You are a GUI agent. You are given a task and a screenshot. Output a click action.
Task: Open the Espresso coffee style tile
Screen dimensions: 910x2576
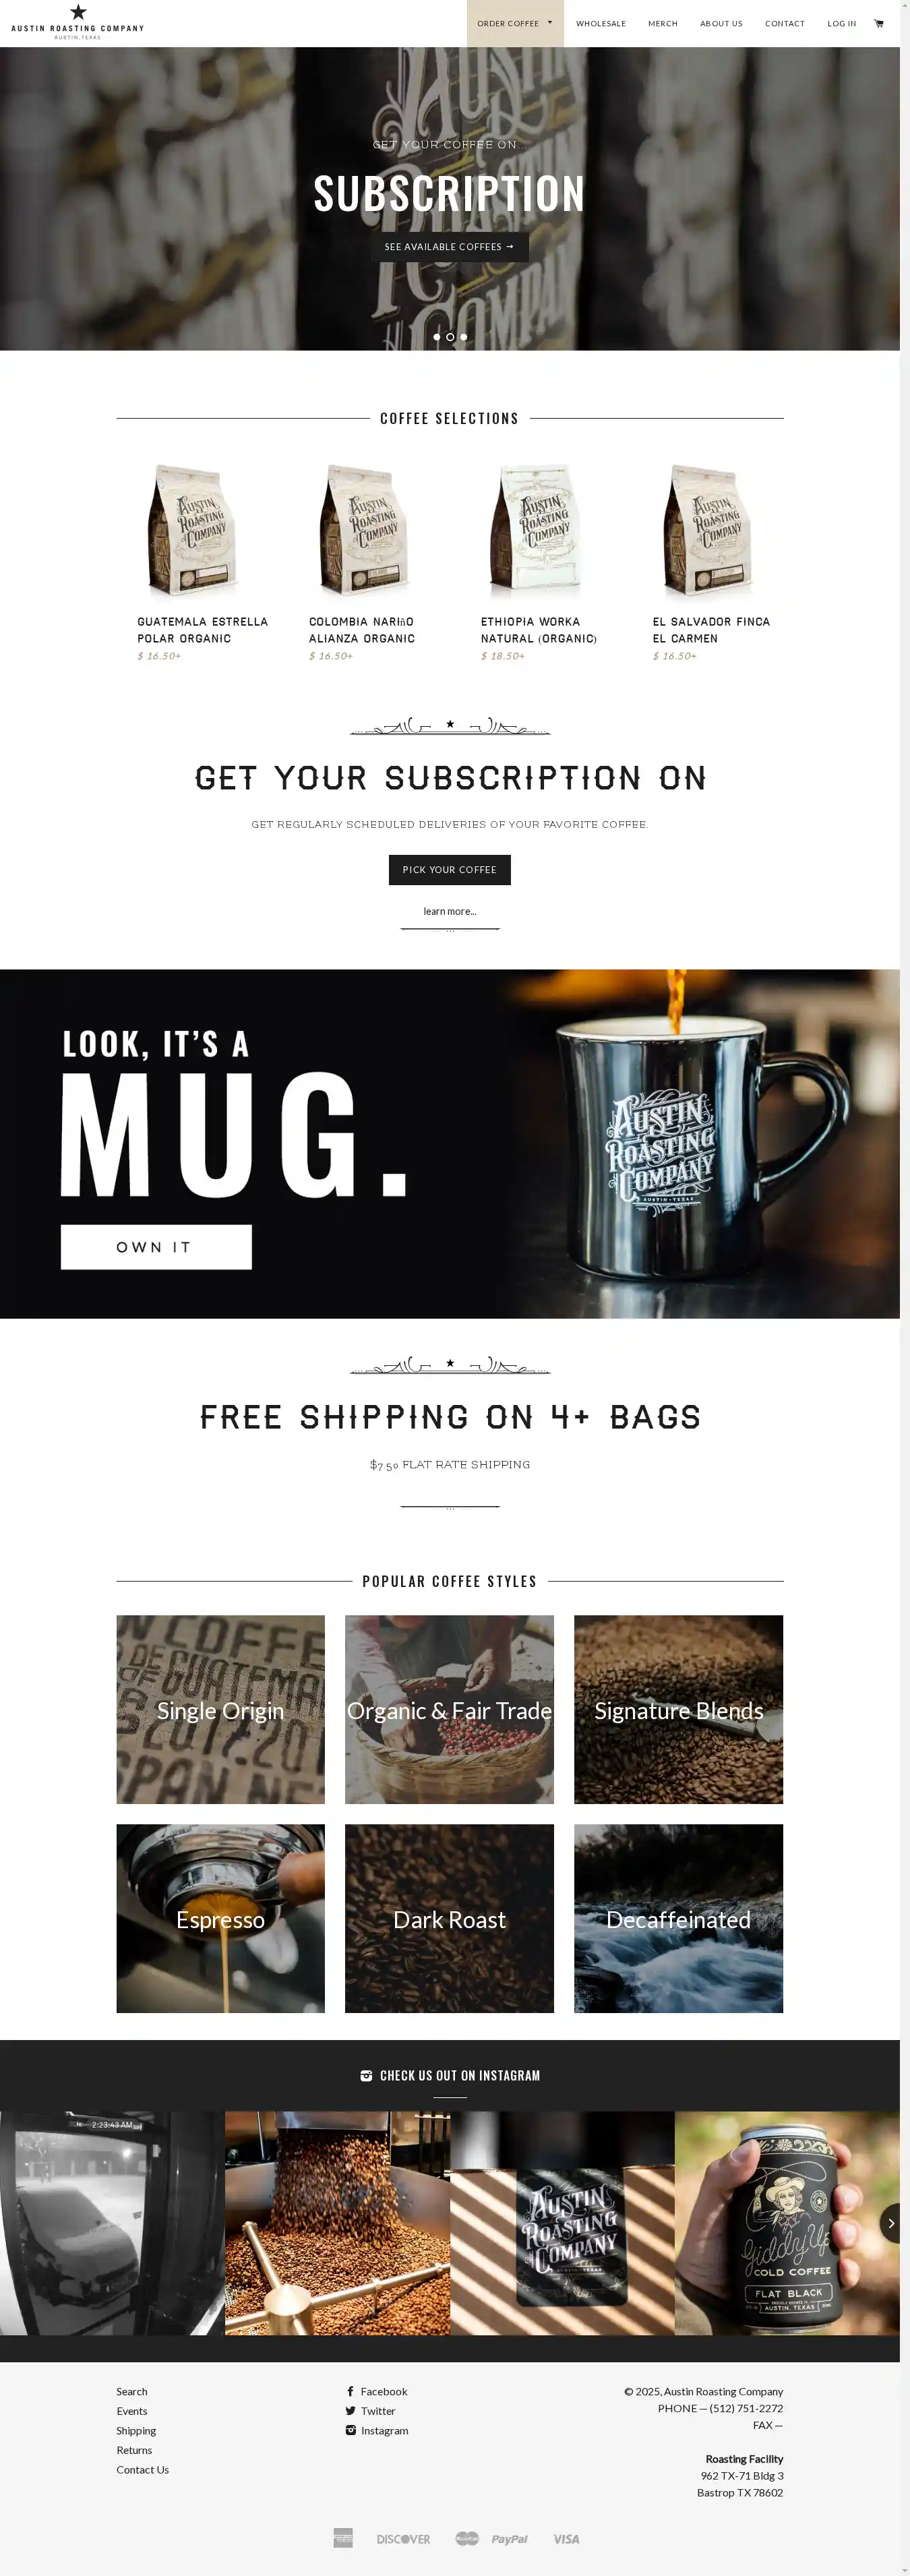[x=221, y=1918]
